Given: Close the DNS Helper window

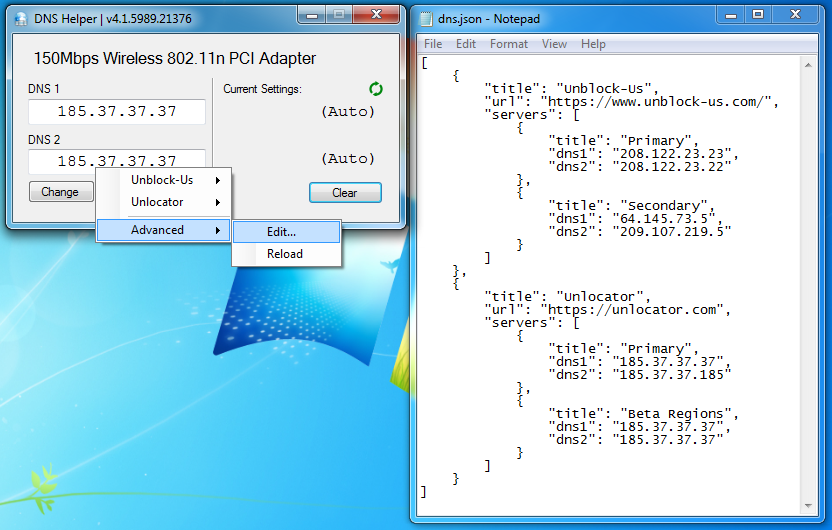Looking at the screenshot, I should click(x=376, y=15).
